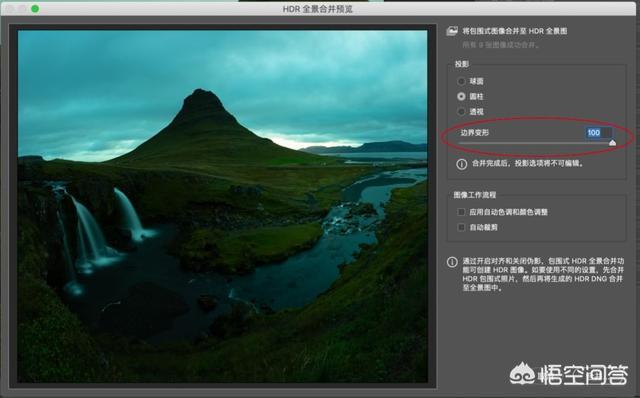Click the HDR 全景合并预览 window title
640x398 pixels.
(x=318, y=9)
